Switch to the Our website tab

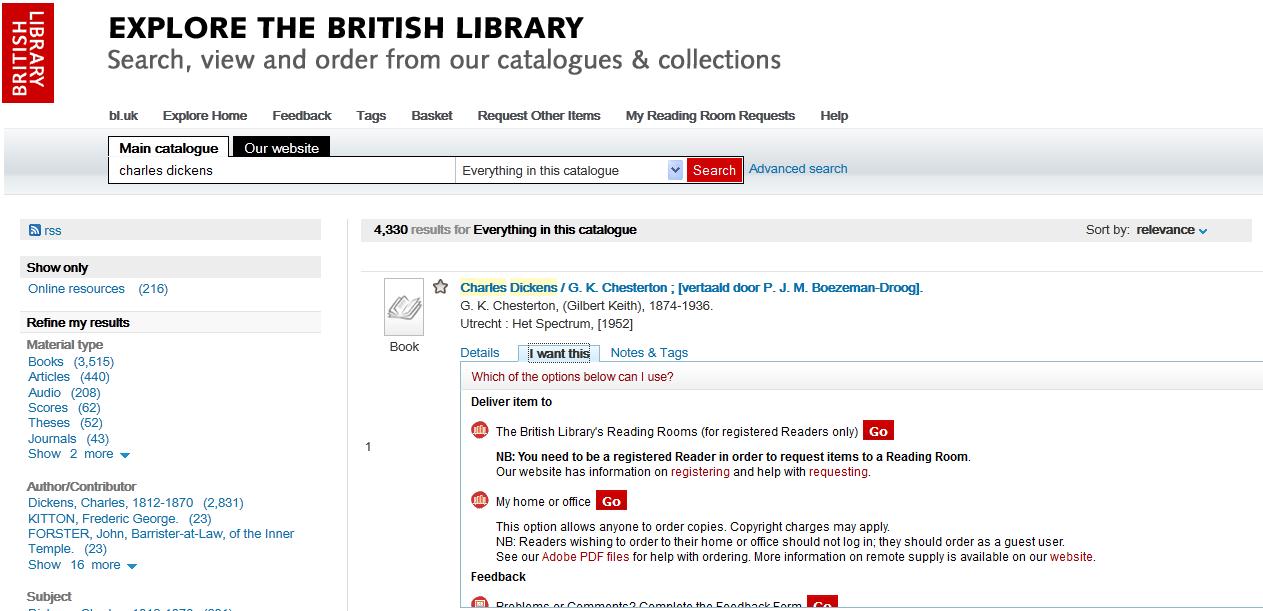(x=281, y=148)
